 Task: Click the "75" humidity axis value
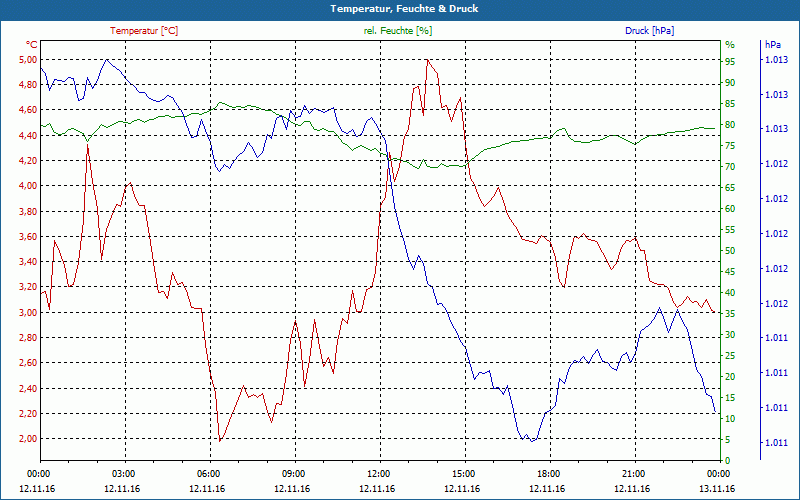coord(730,146)
